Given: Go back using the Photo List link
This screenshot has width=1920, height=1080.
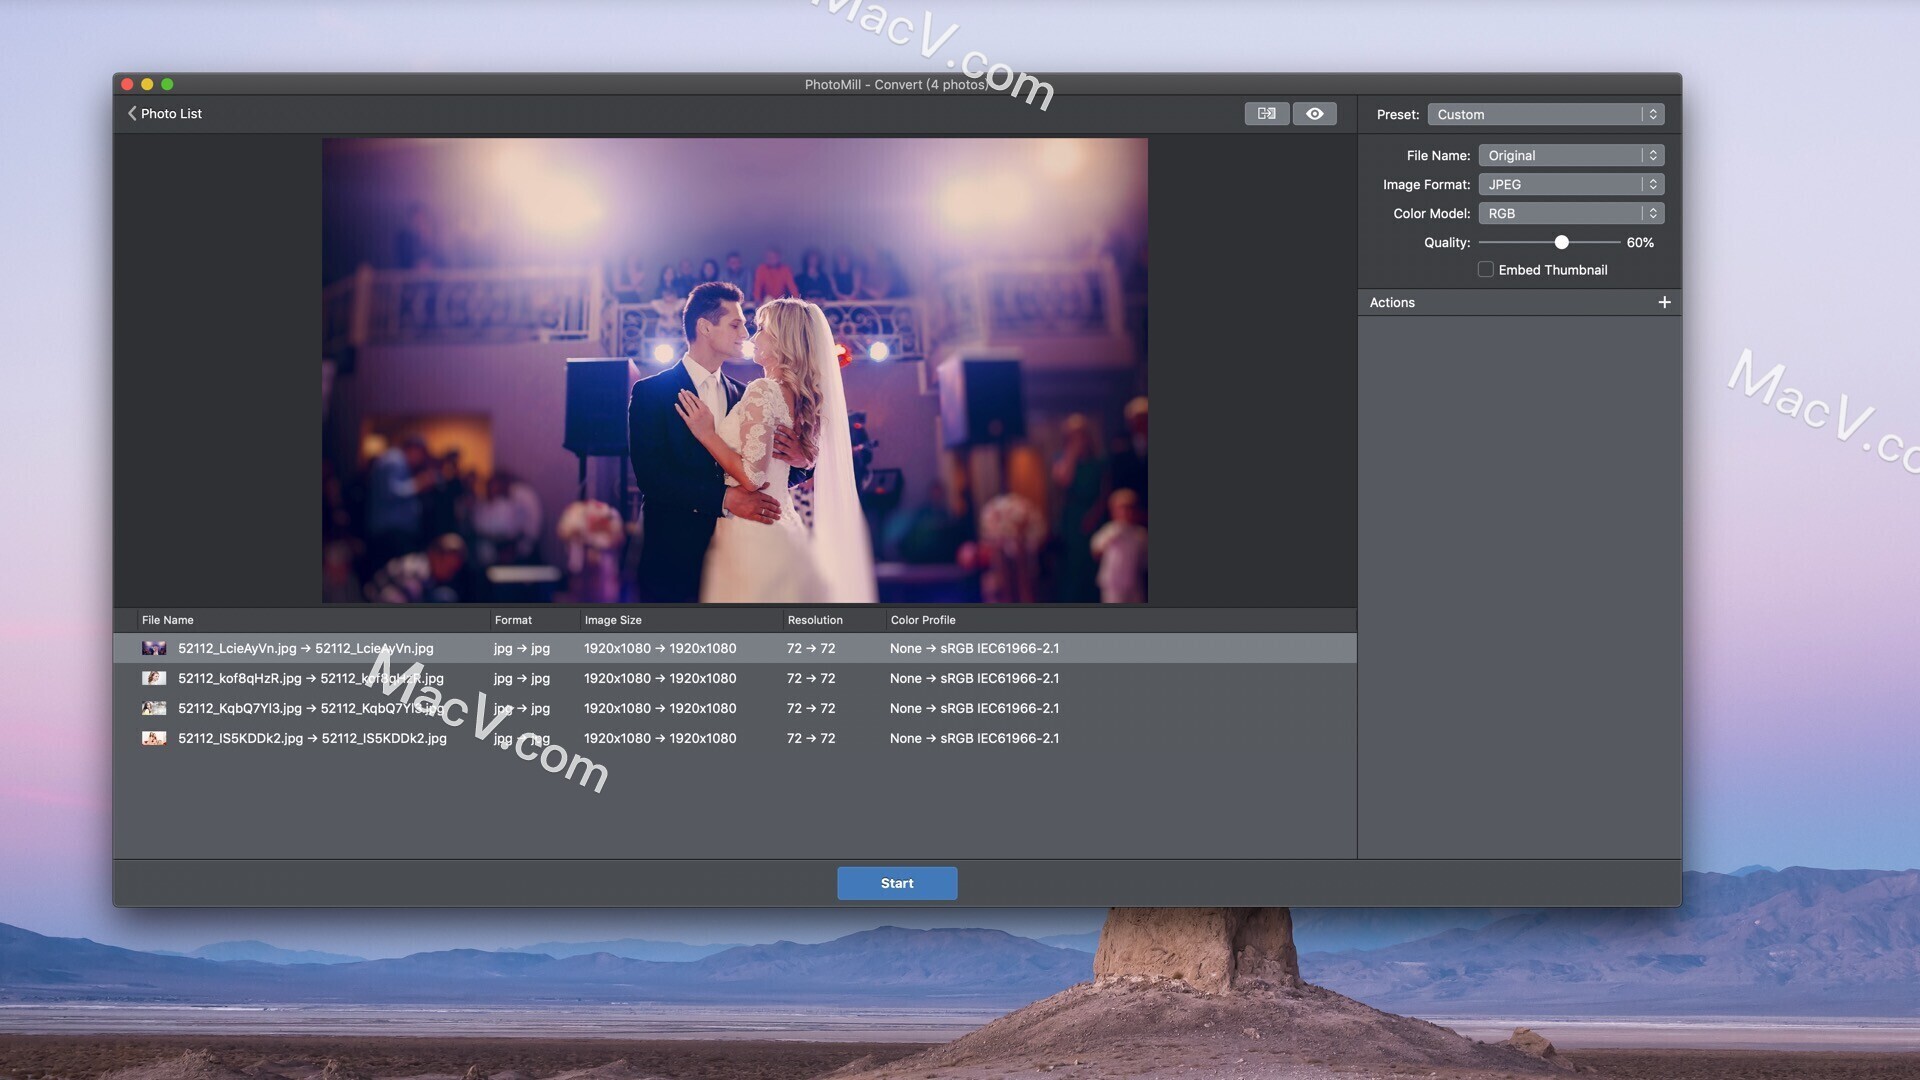Looking at the screenshot, I should pyautogui.click(x=170, y=113).
